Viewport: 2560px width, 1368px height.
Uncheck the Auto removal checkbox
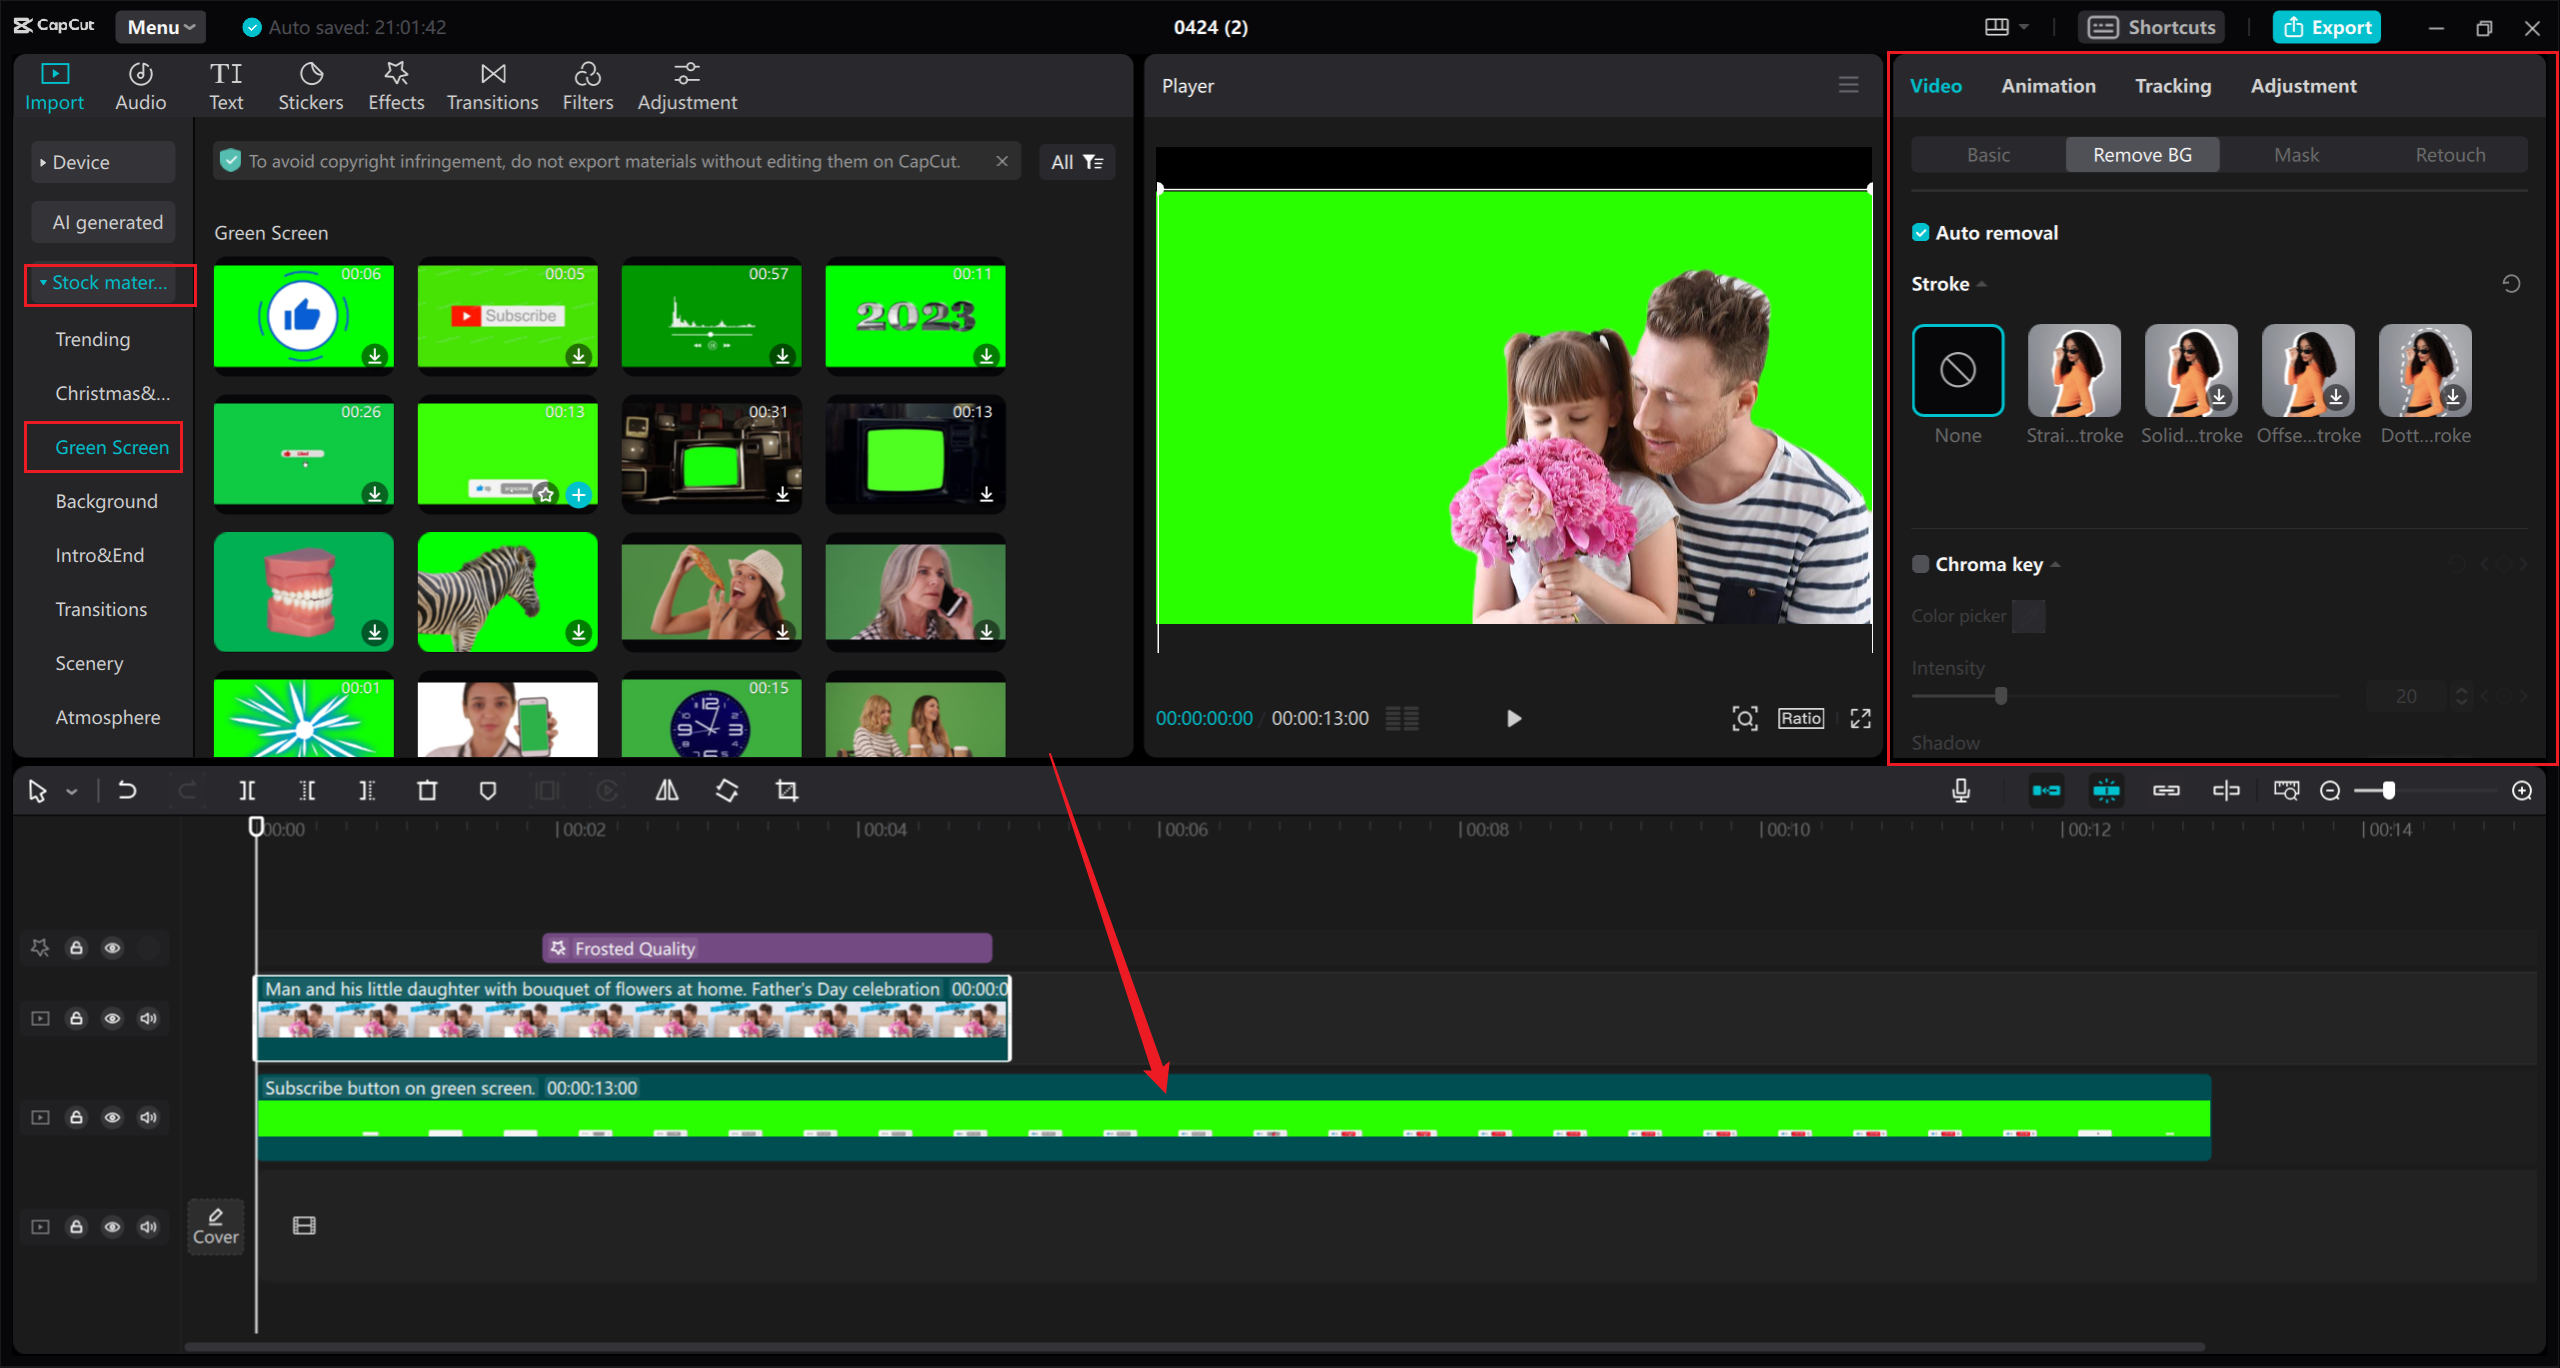click(1921, 231)
